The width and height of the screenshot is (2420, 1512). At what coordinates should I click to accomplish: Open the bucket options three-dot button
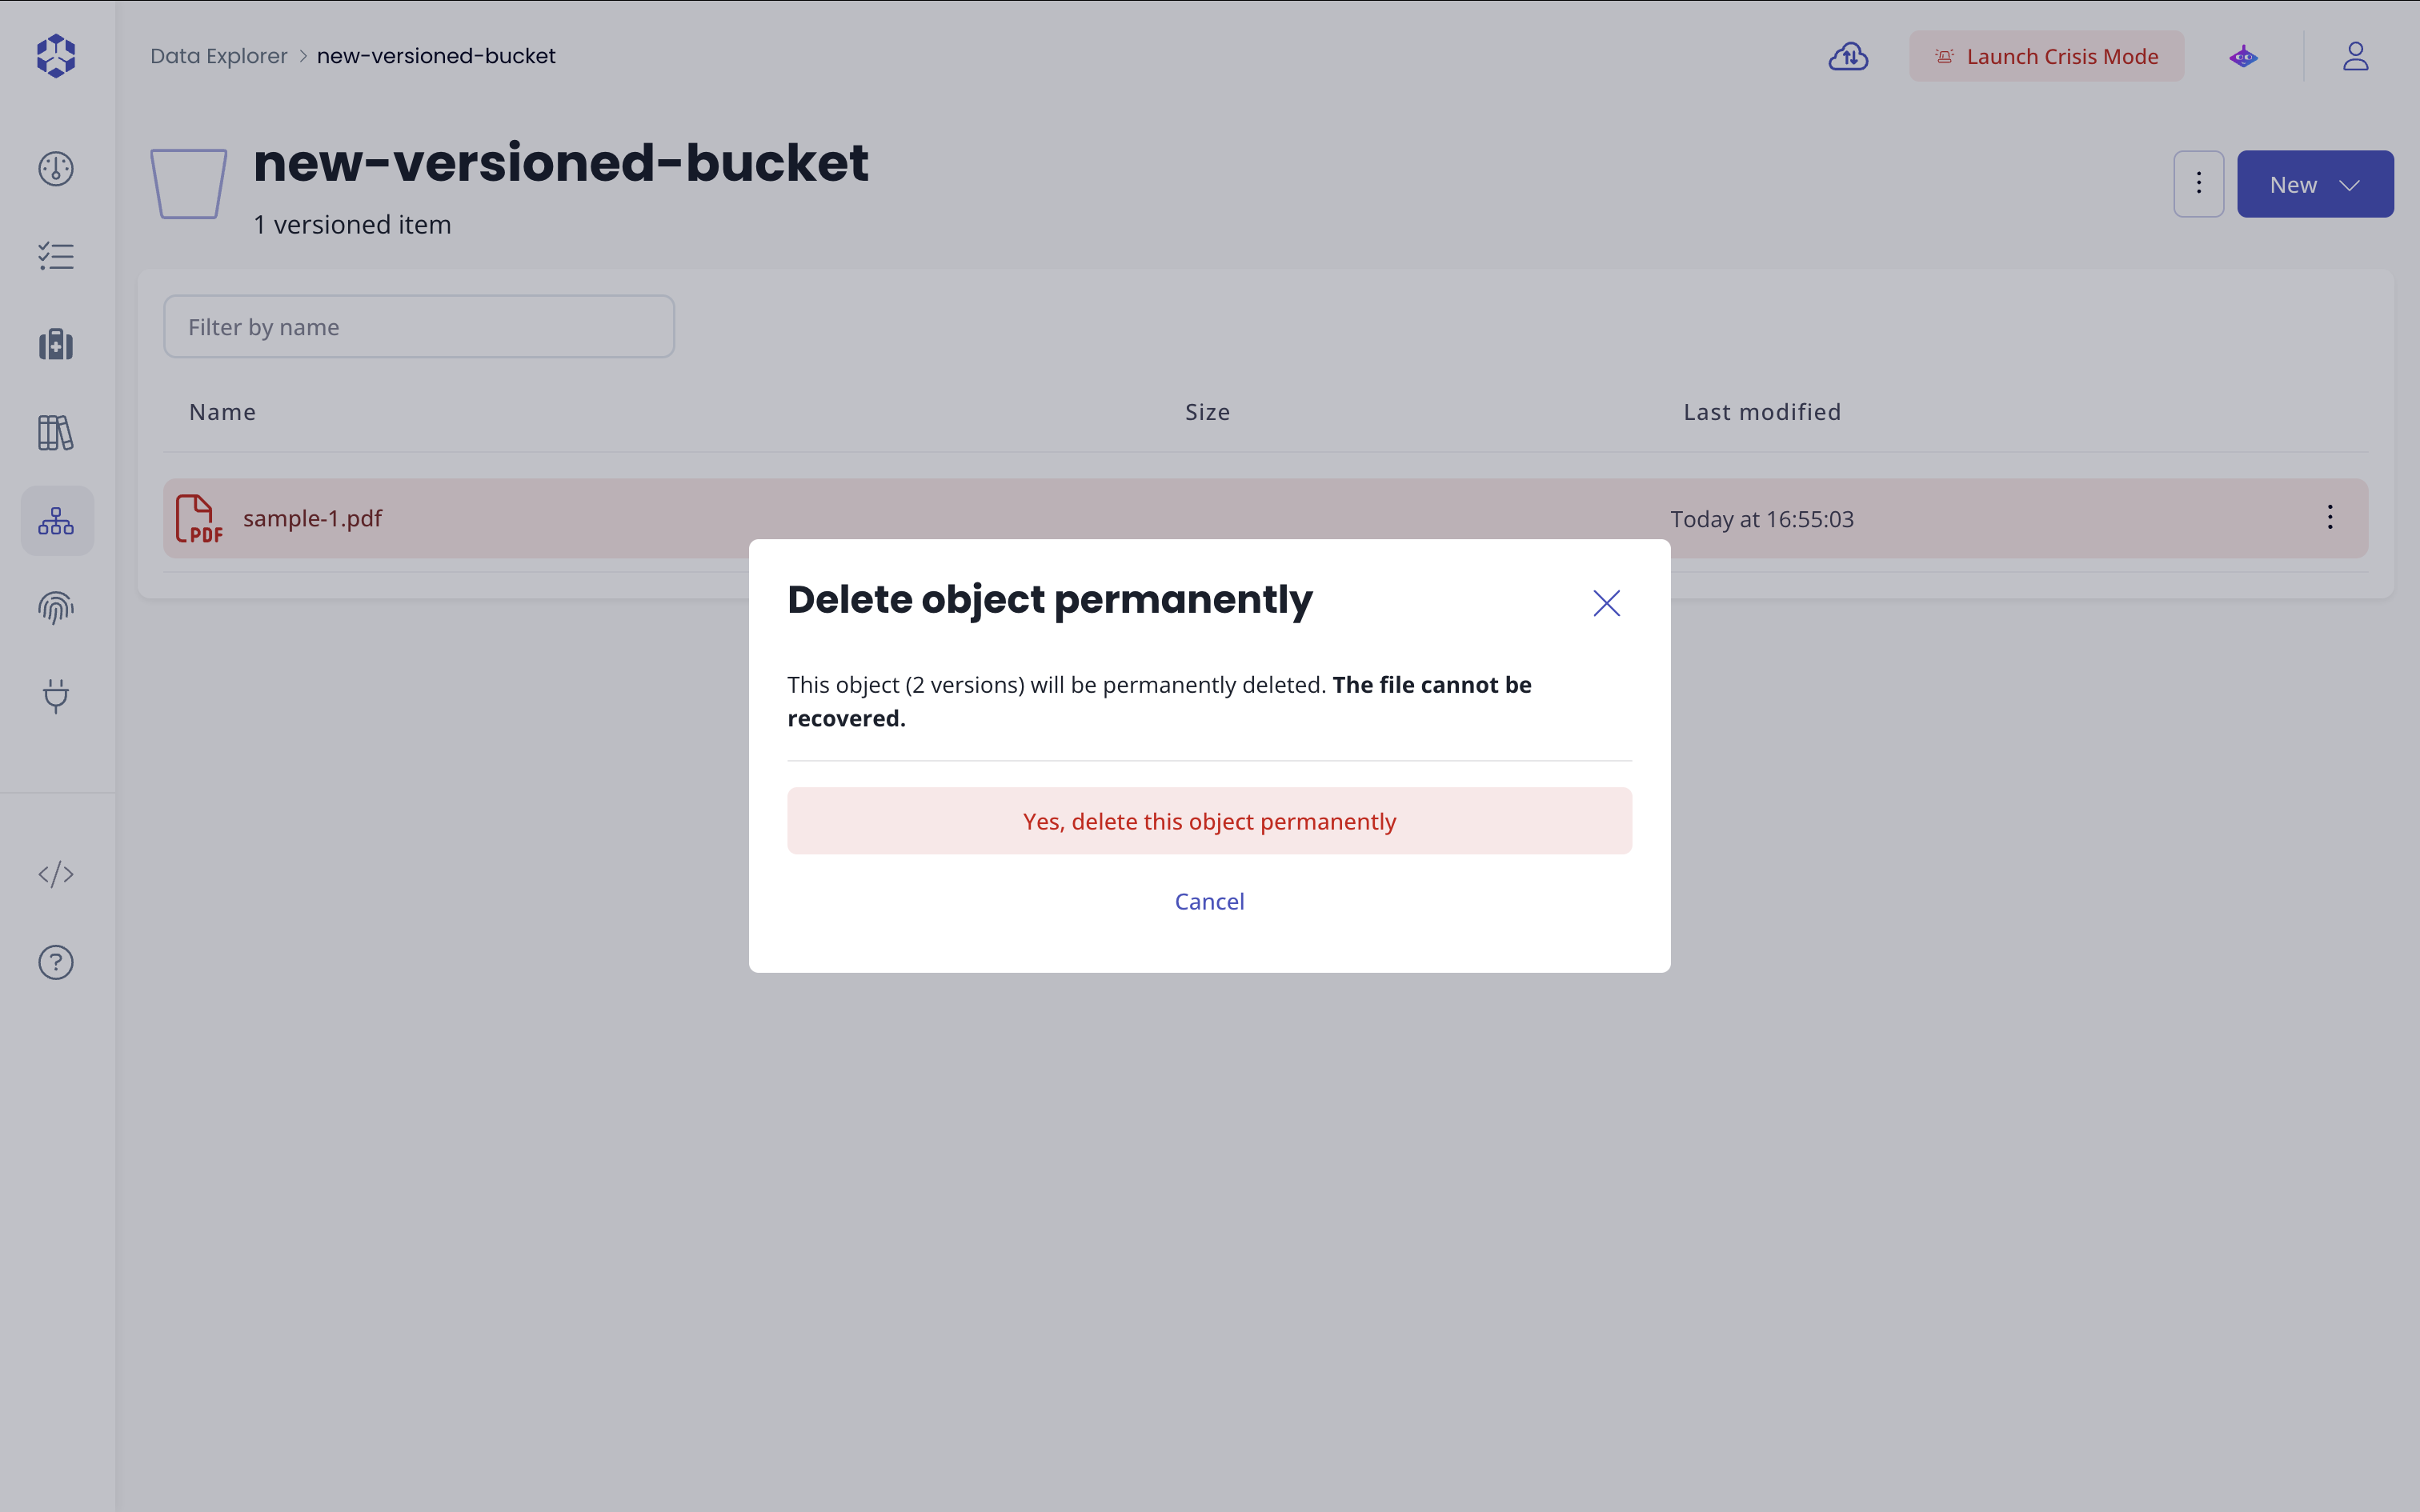tap(2198, 184)
